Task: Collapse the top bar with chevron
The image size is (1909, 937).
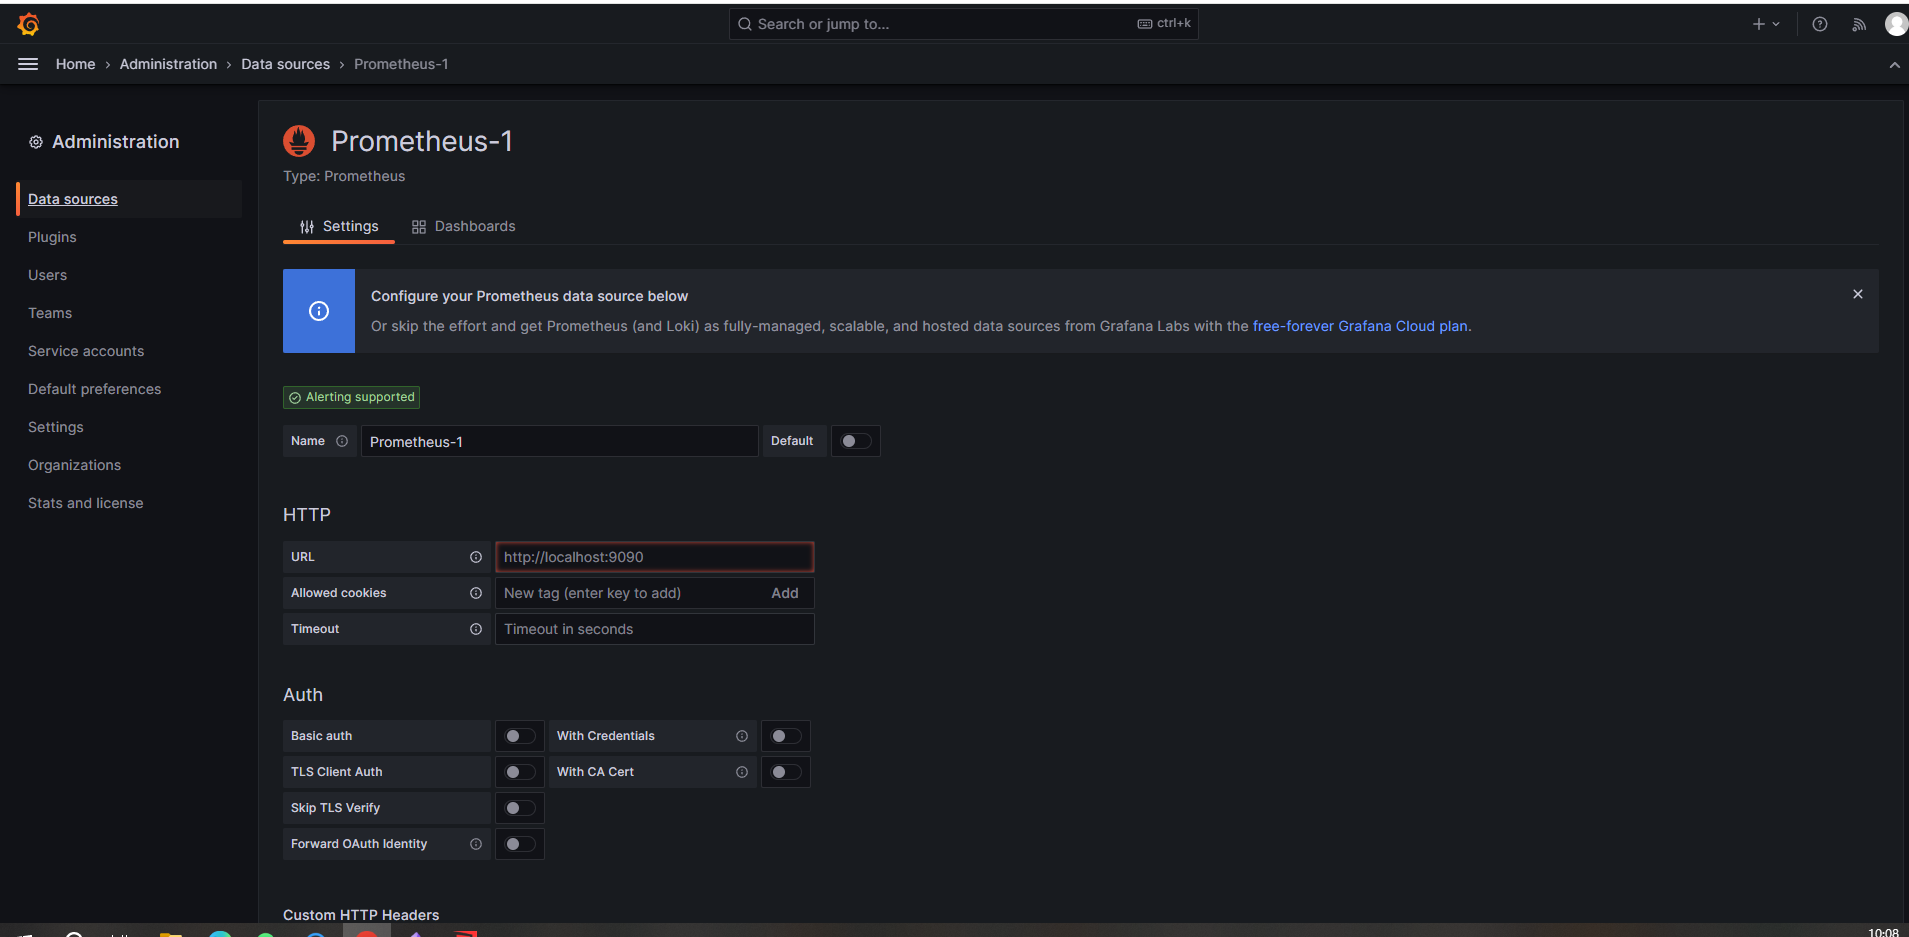Action: pos(1894,65)
